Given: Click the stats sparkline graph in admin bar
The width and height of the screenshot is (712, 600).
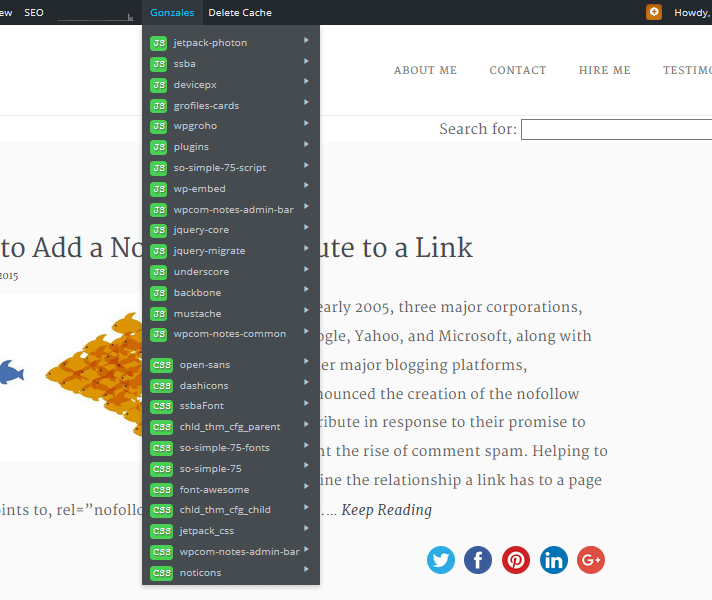Looking at the screenshot, I should pos(96,17).
